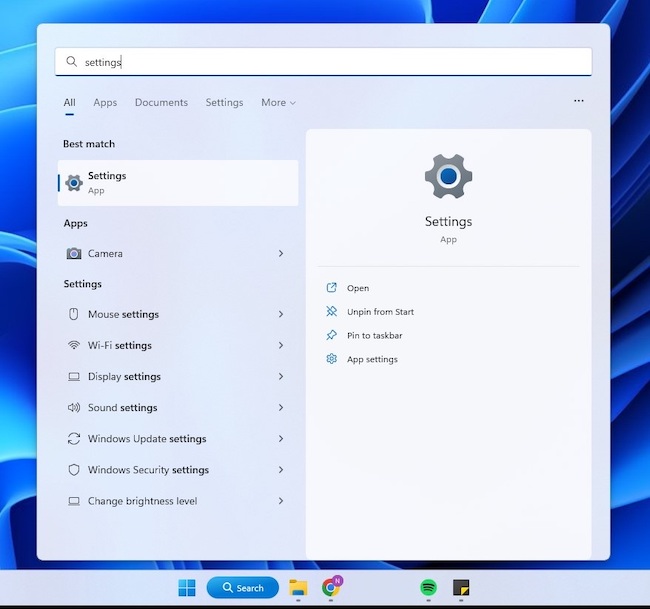Click the pushpin icon for Pin to taskbar

(331, 335)
